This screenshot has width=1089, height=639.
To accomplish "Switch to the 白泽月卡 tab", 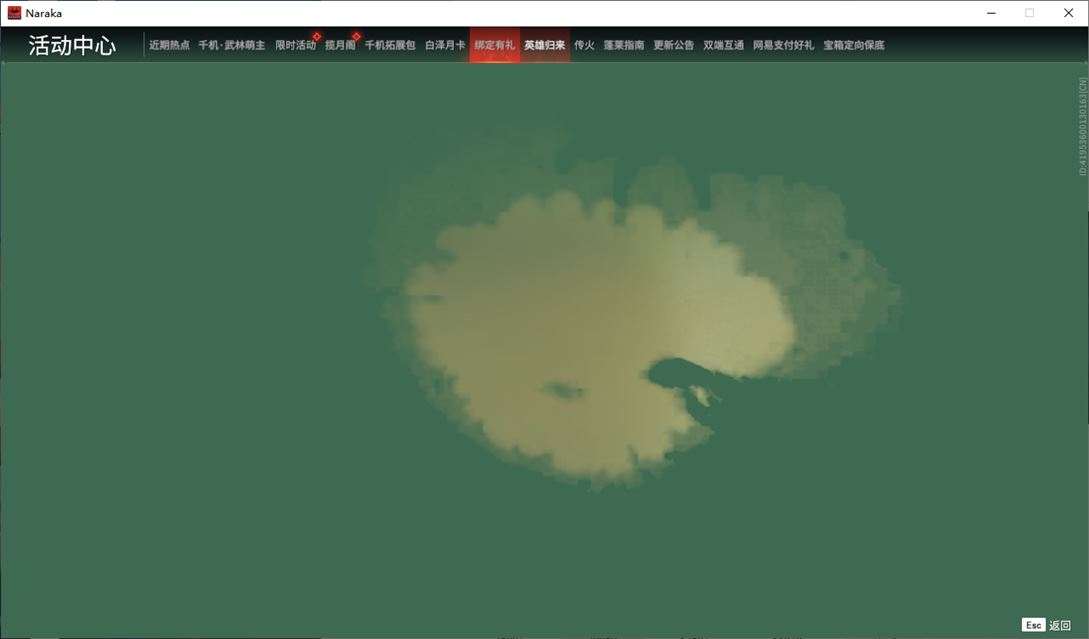I will 445,45.
